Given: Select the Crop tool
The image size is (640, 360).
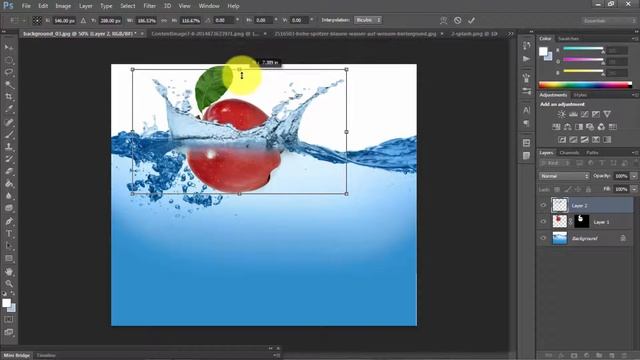Looking at the screenshot, I should (x=9, y=97).
